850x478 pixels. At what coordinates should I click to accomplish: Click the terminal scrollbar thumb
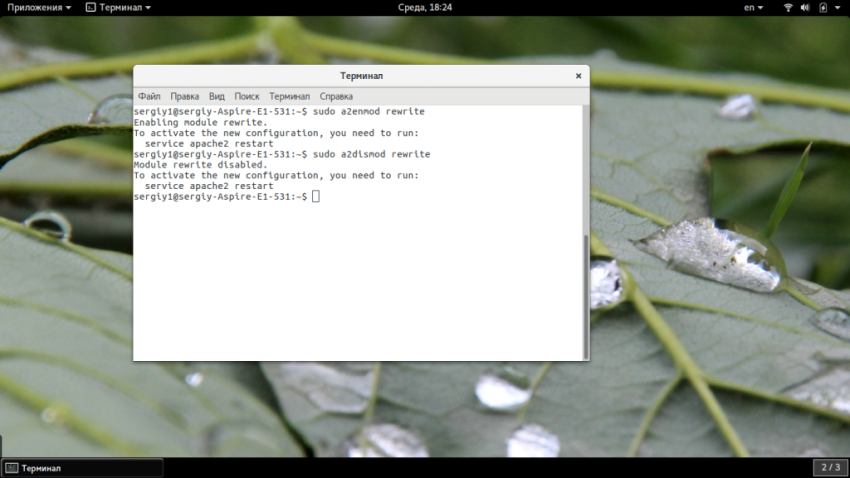pyautogui.click(x=585, y=295)
